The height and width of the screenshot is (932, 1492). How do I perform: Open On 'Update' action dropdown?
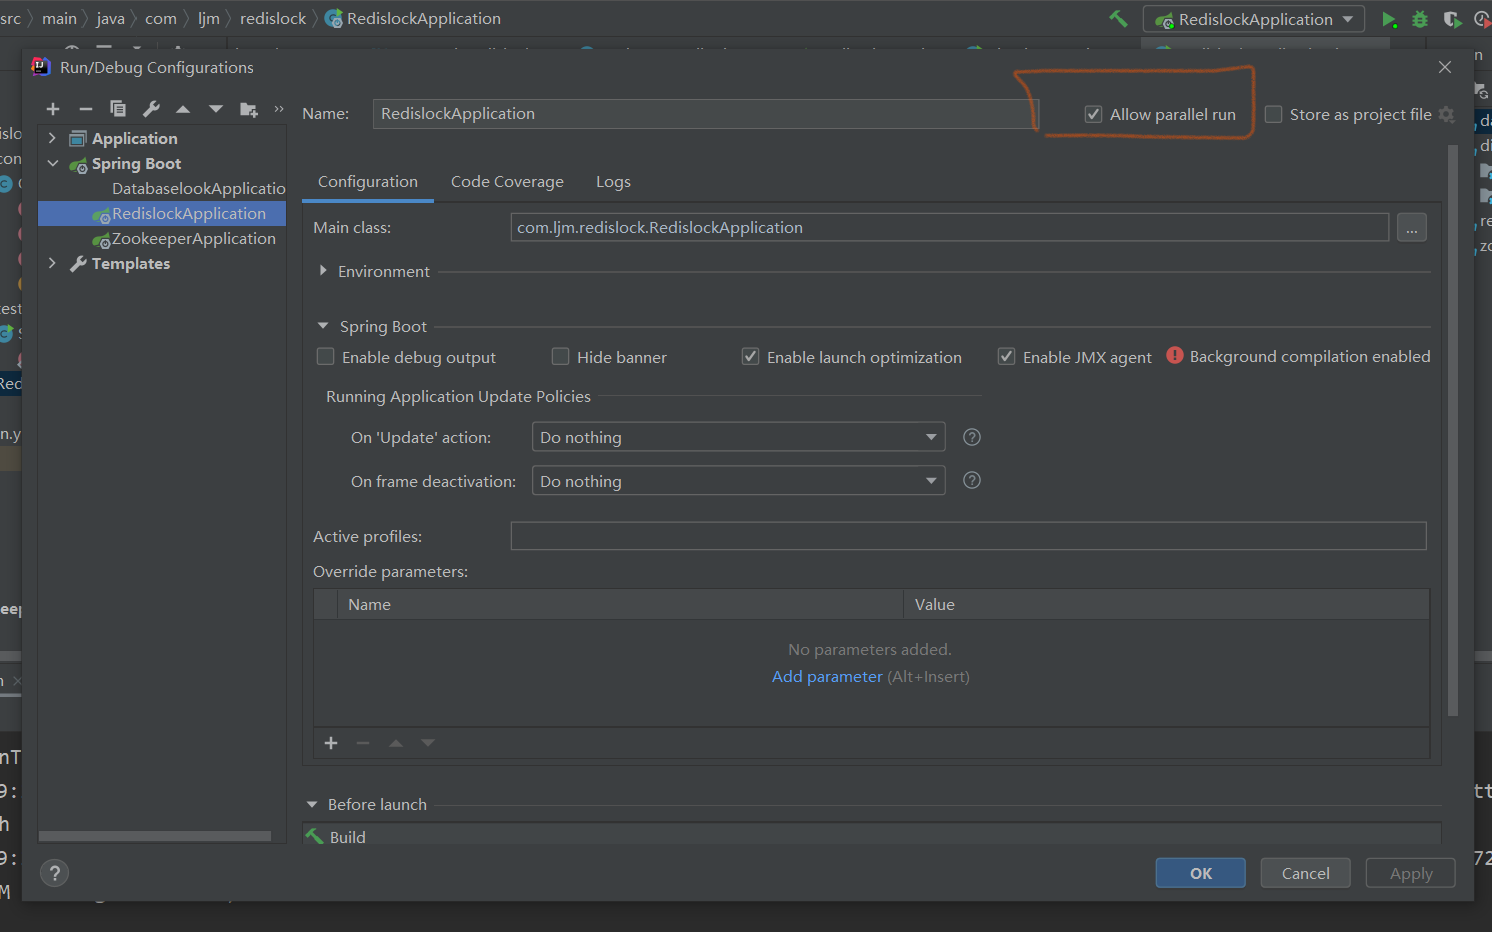[739, 437]
